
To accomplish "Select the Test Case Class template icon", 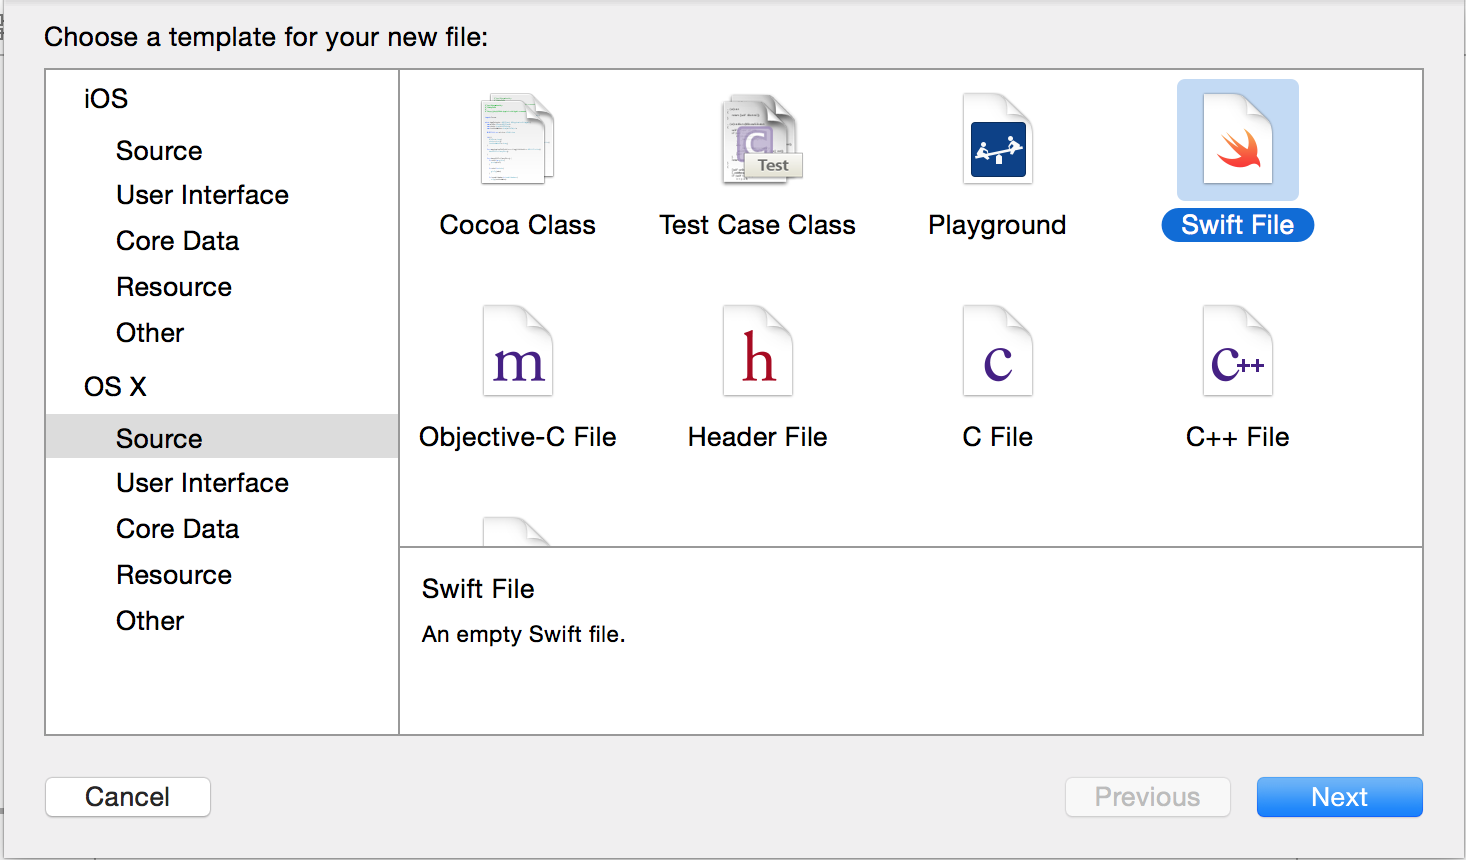I will click(757, 138).
